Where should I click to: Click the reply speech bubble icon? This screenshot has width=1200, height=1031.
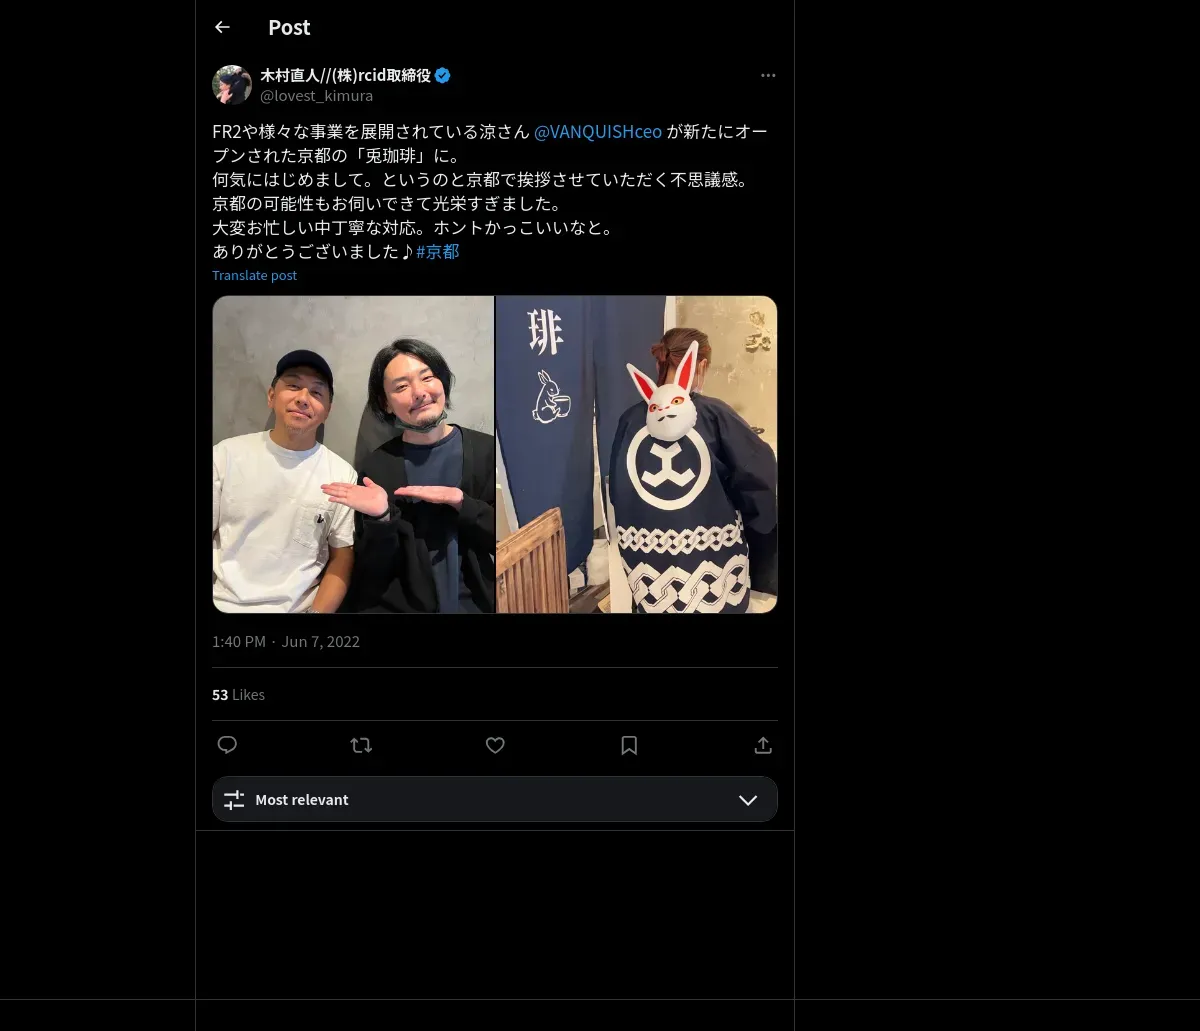227,745
